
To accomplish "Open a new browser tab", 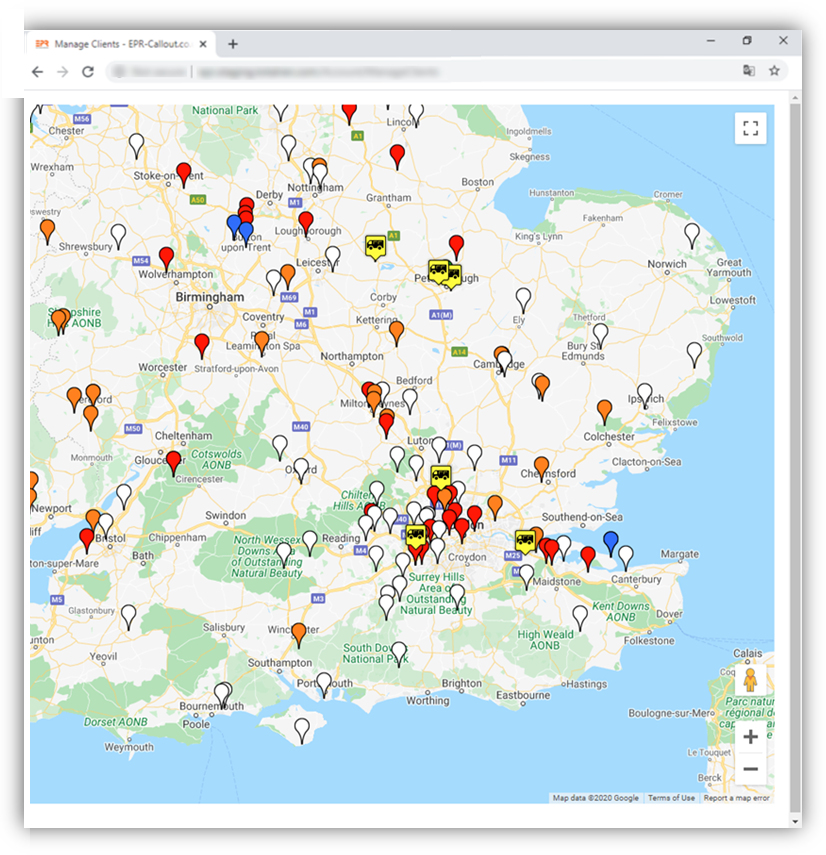I will [233, 44].
